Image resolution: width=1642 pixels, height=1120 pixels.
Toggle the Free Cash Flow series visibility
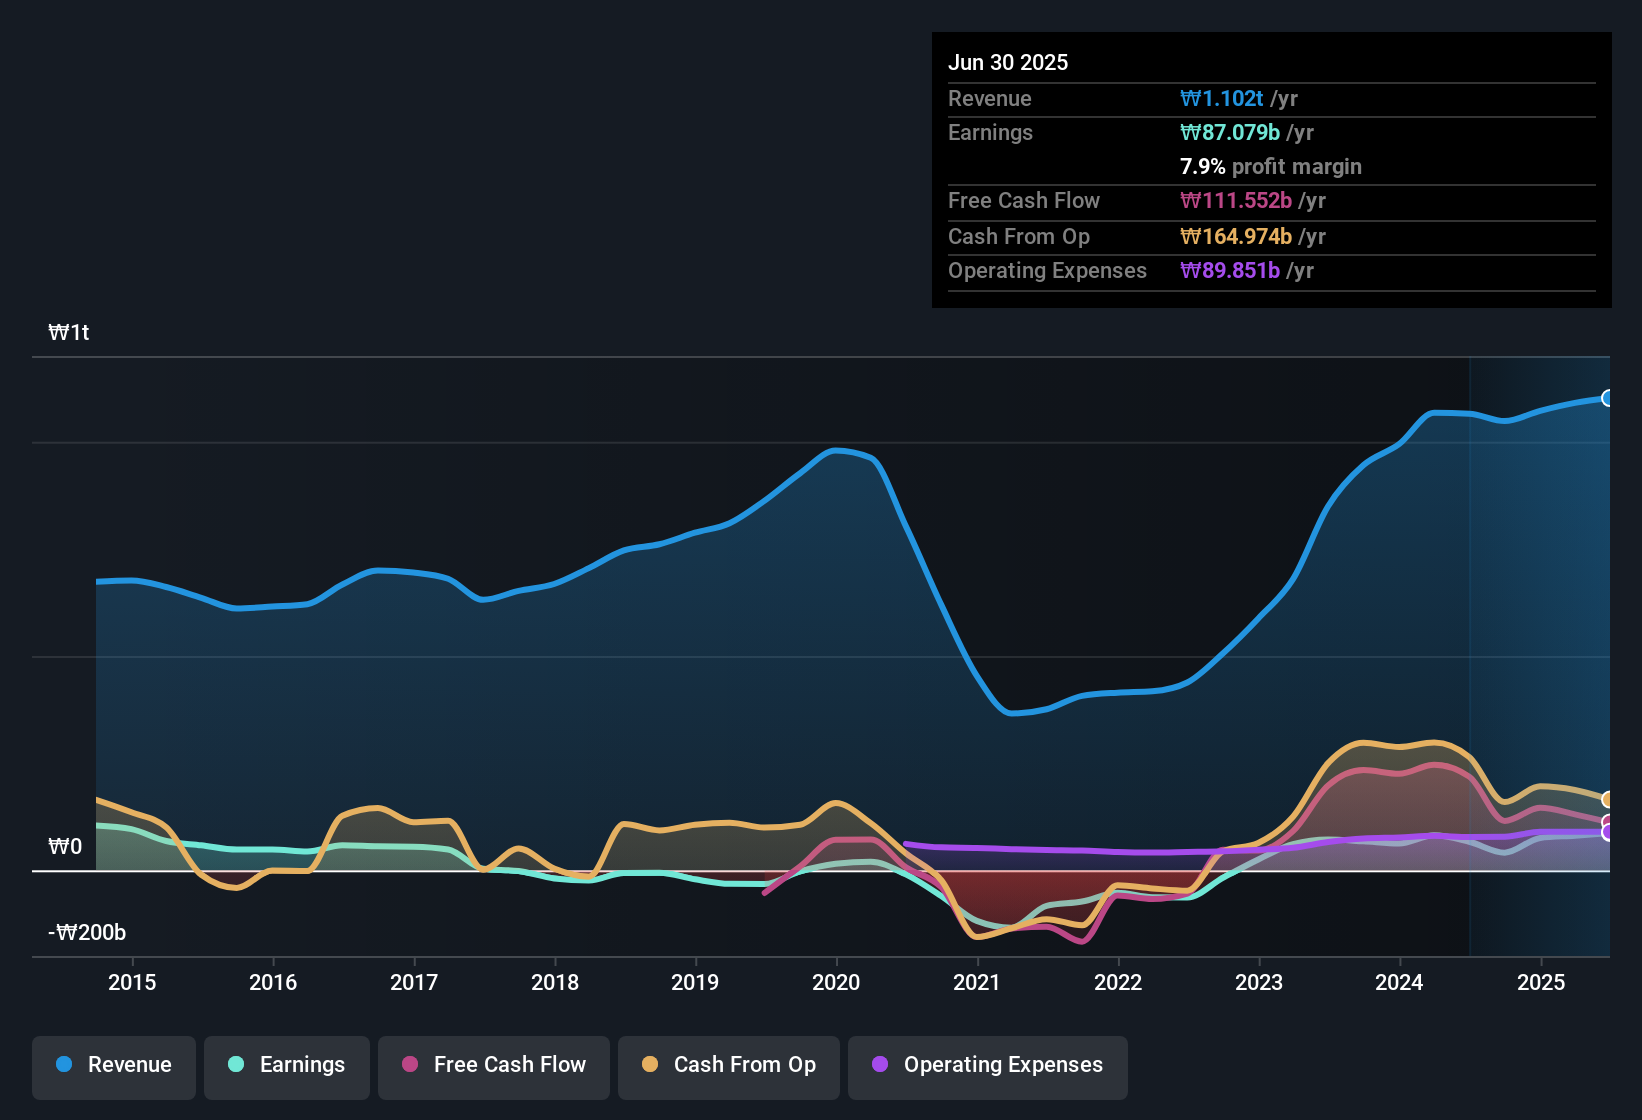[493, 1065]
